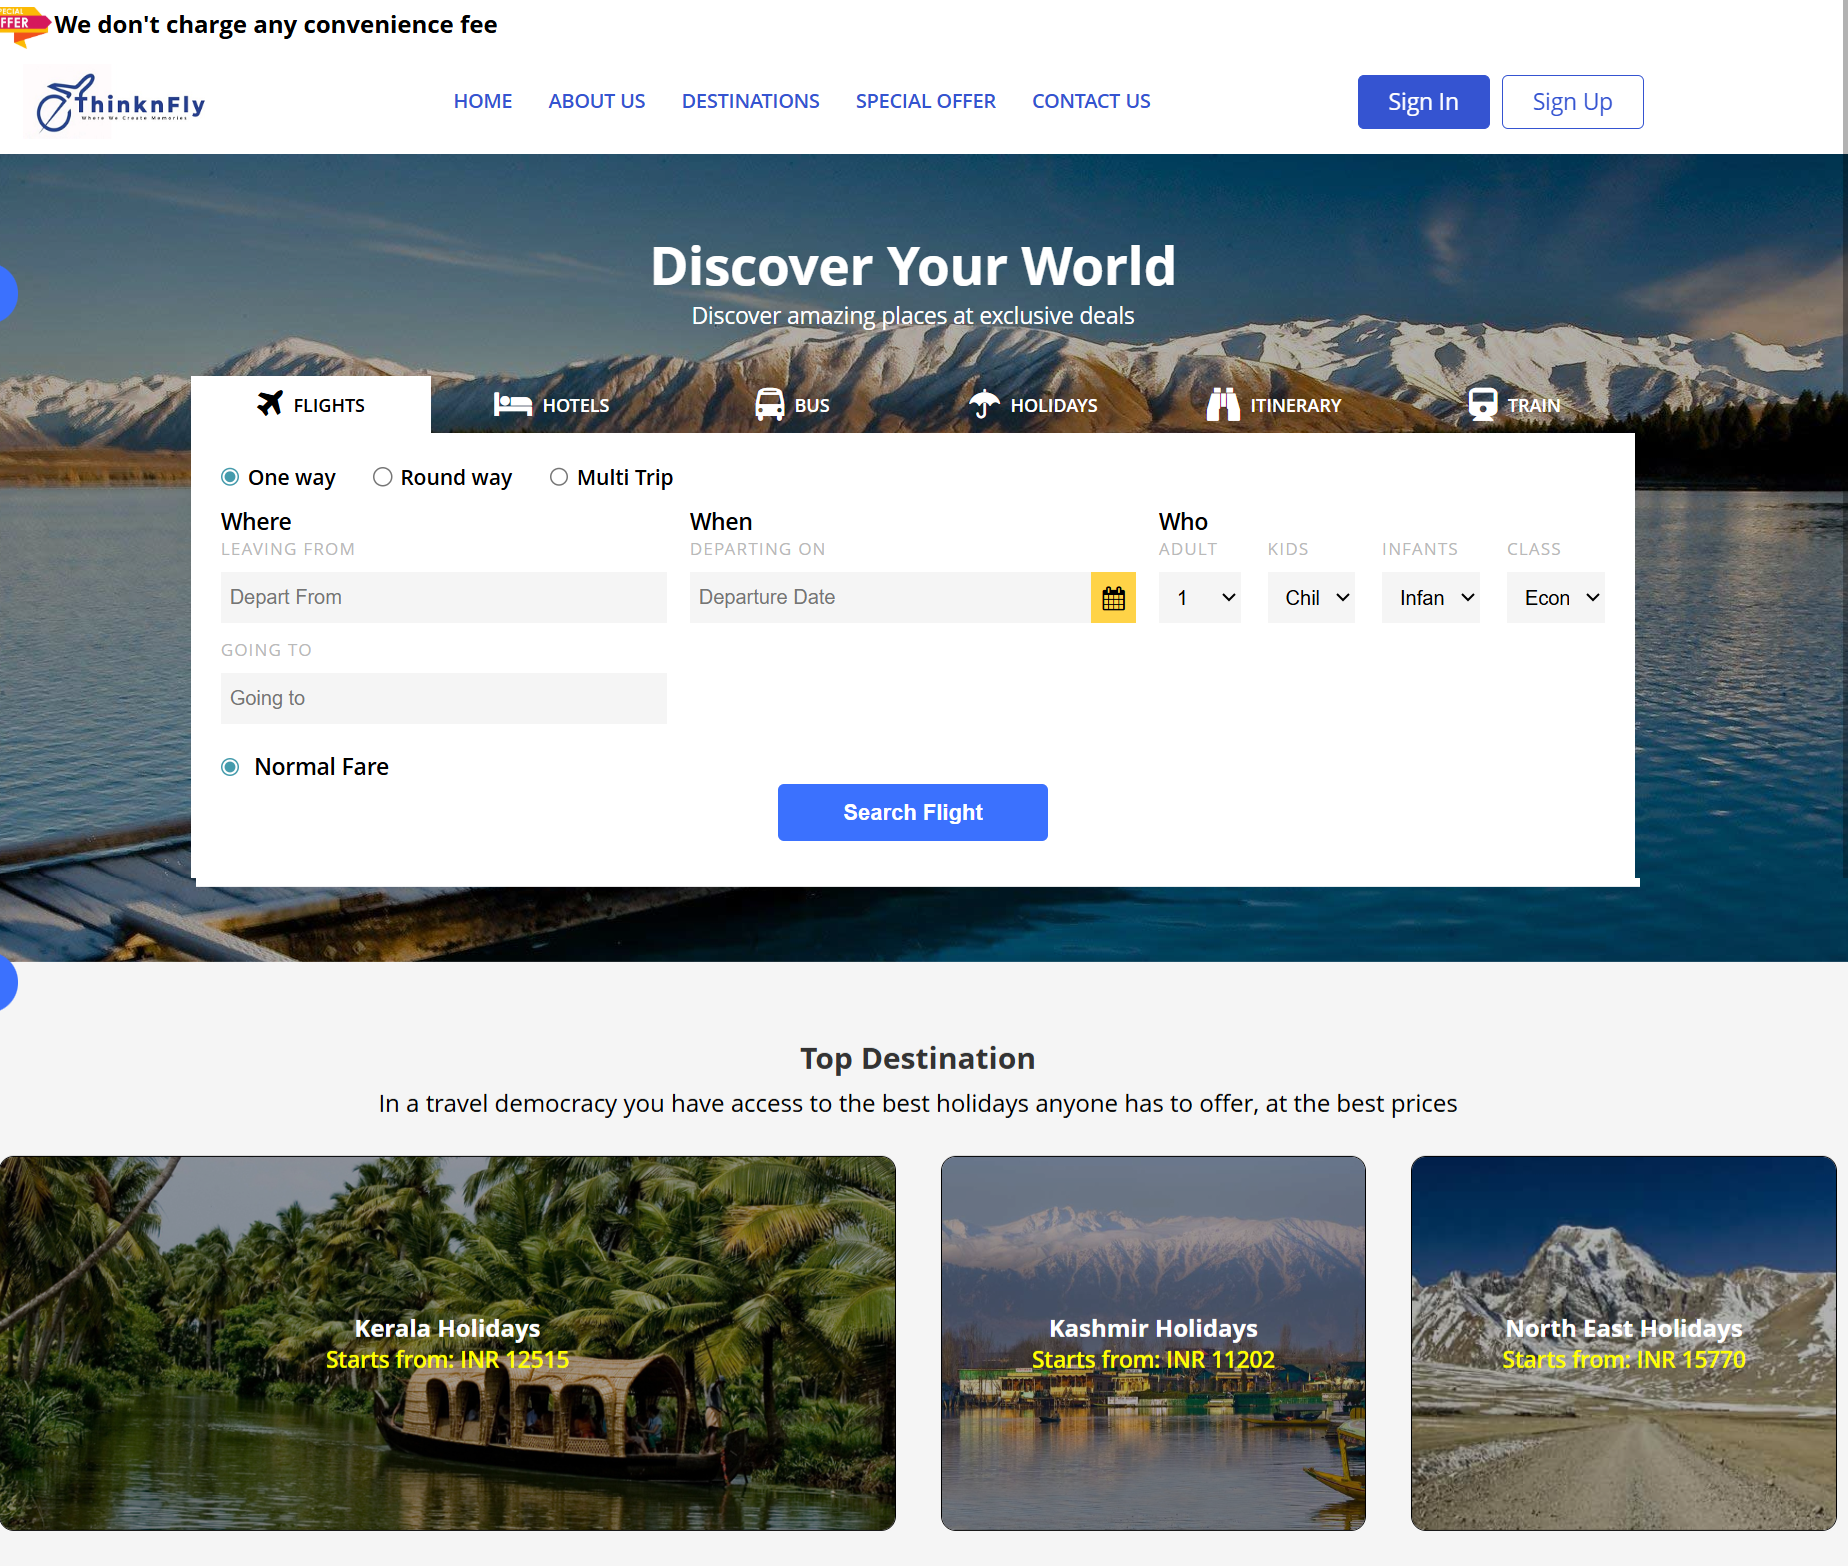Click the bus icon
The image size is (1848, 1566).
pyautogui.click(x=769, y=404)
